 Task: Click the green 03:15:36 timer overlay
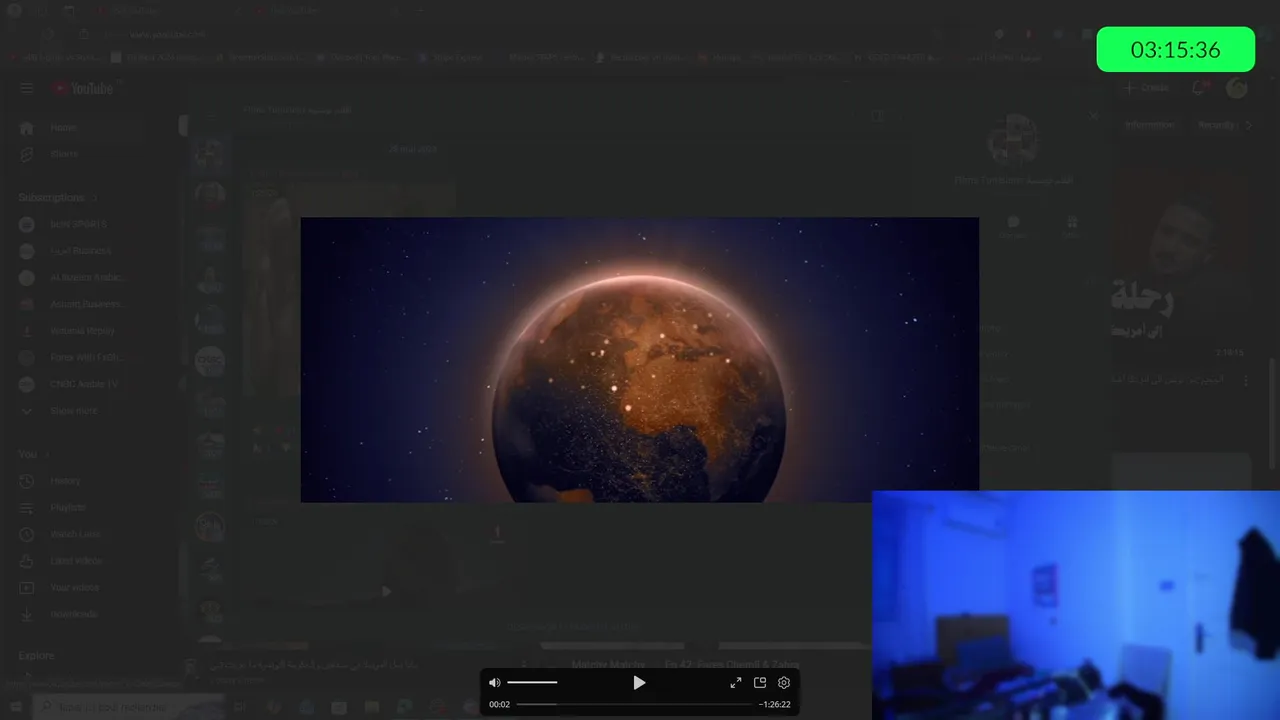(x=1175, y=50)
